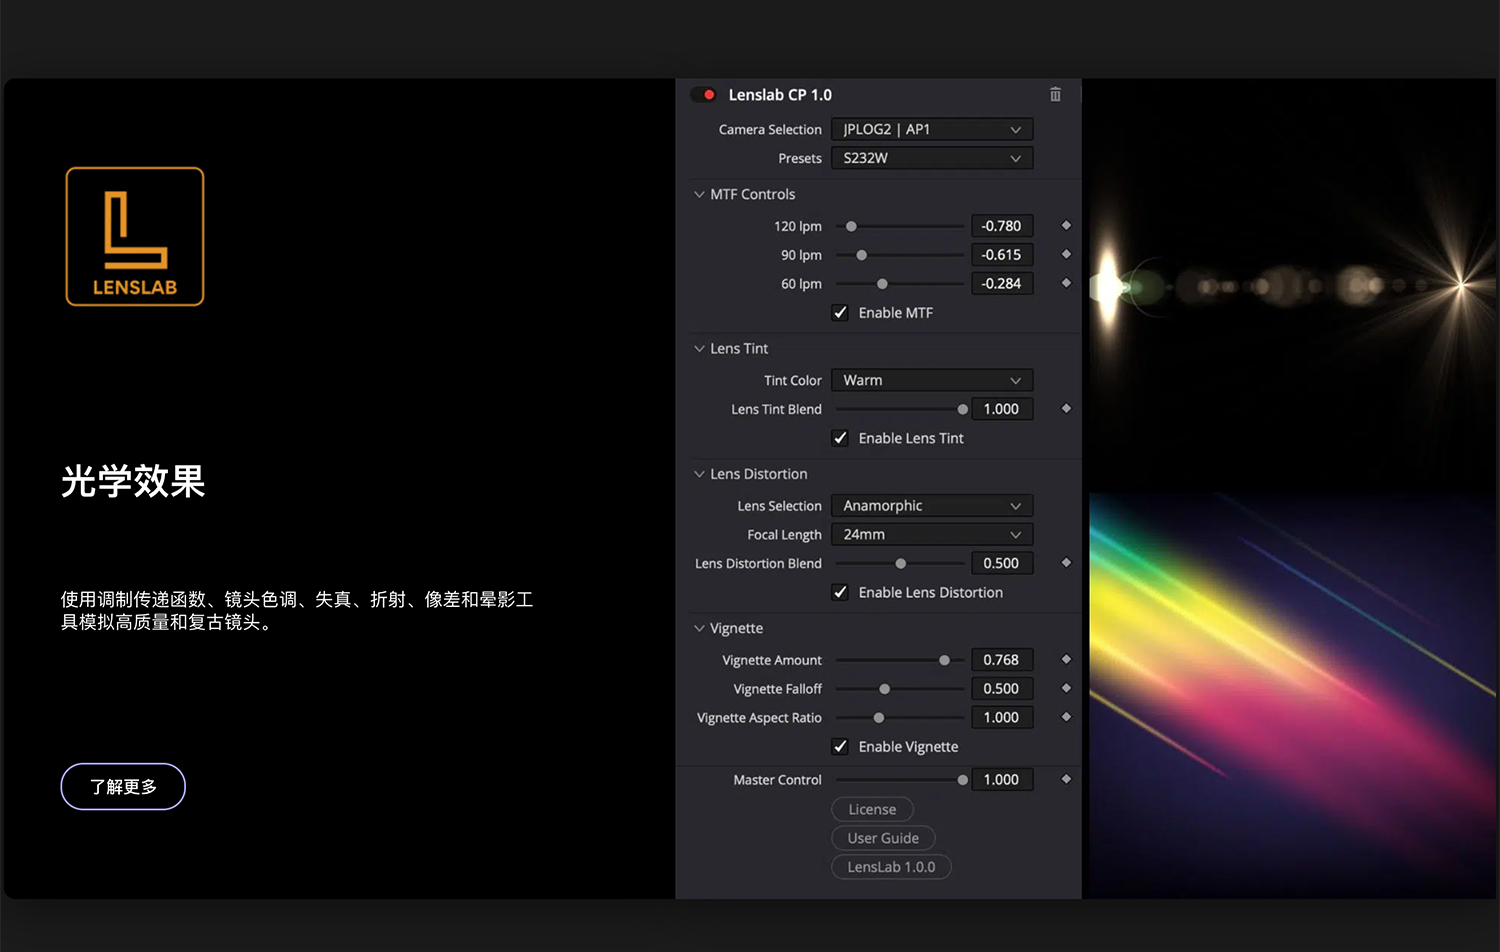Disable Enable Lens Tint
The height and width of the screenshot is (952, 1500).
(x=839, y=438)
